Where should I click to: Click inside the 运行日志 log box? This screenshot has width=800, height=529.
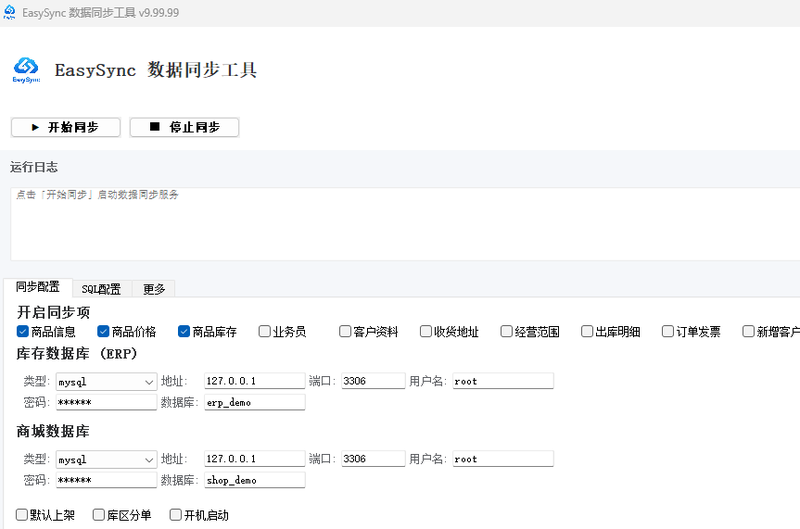click(x=405, y=224)
